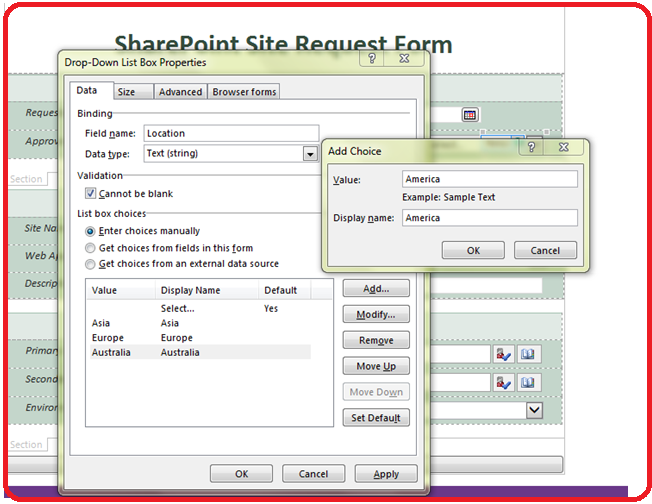Click the date picker calendar icon
652x504 pixels.
coord(470,115)
